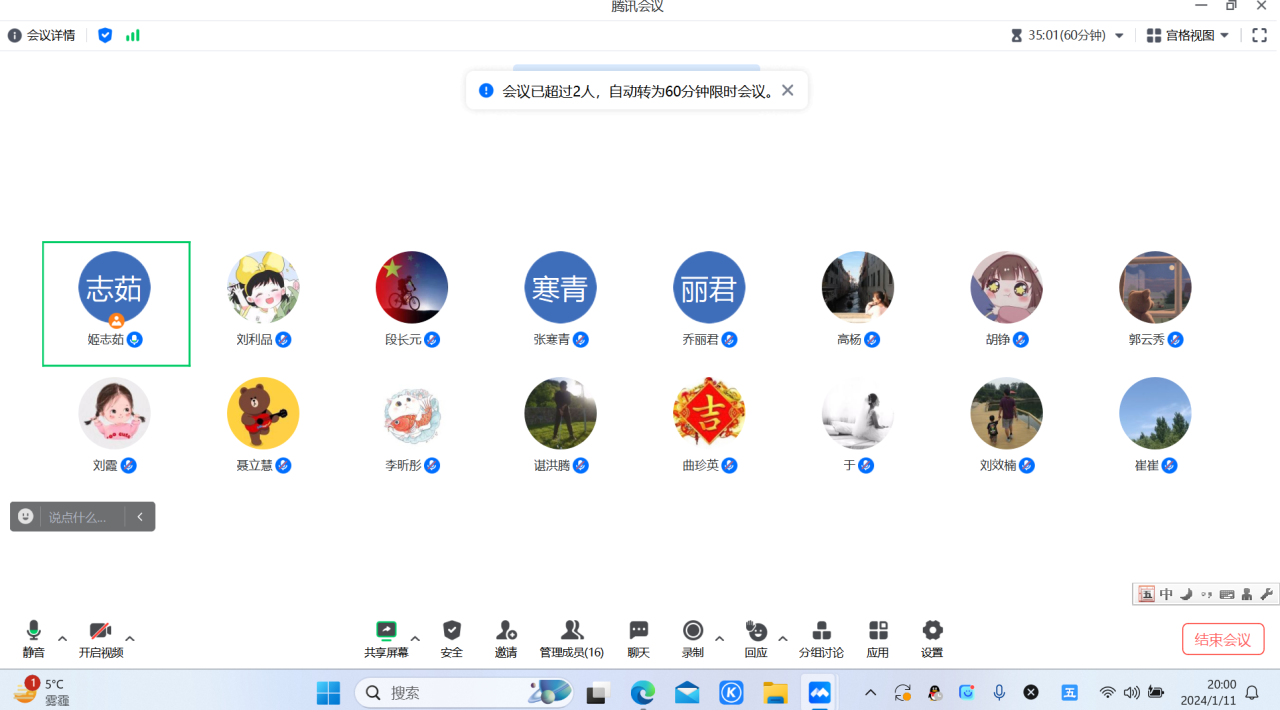Click the Security (安全) shield icon
The height and width of the screenshot is (710, 1280).
click(452, 638)
